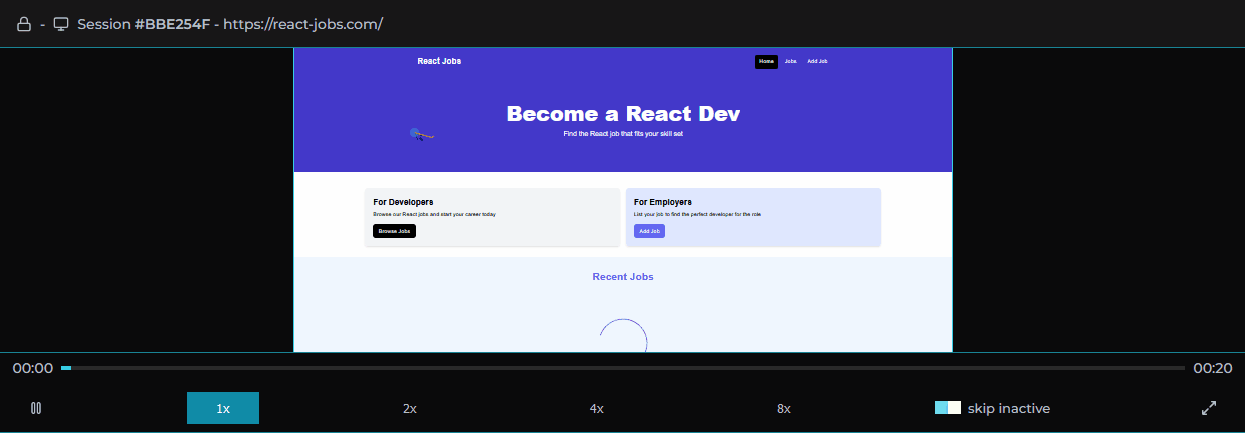Click the Recent Jobs heading

[622, 277]
